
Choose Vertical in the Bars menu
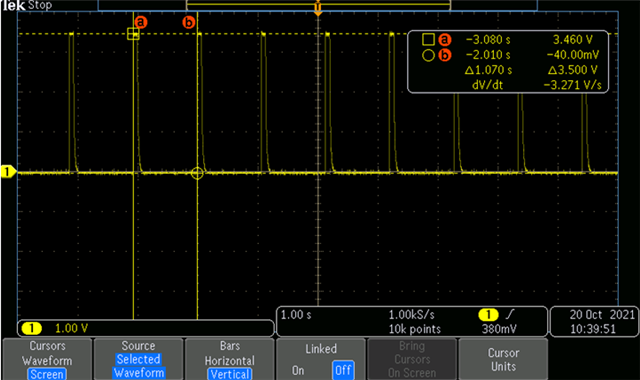[230, 374]
